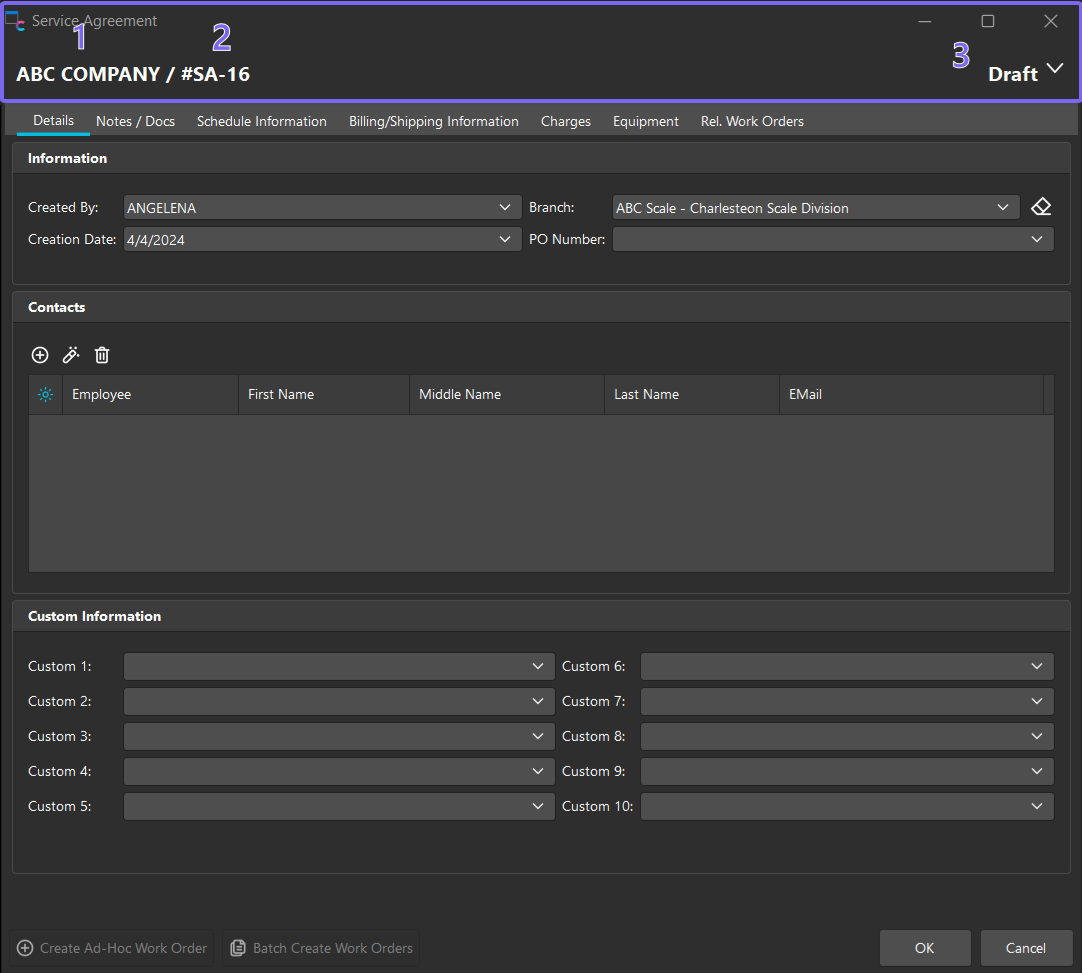1082x973 pixels.
Task: Click the add contact plus icon
Action: 40,355
